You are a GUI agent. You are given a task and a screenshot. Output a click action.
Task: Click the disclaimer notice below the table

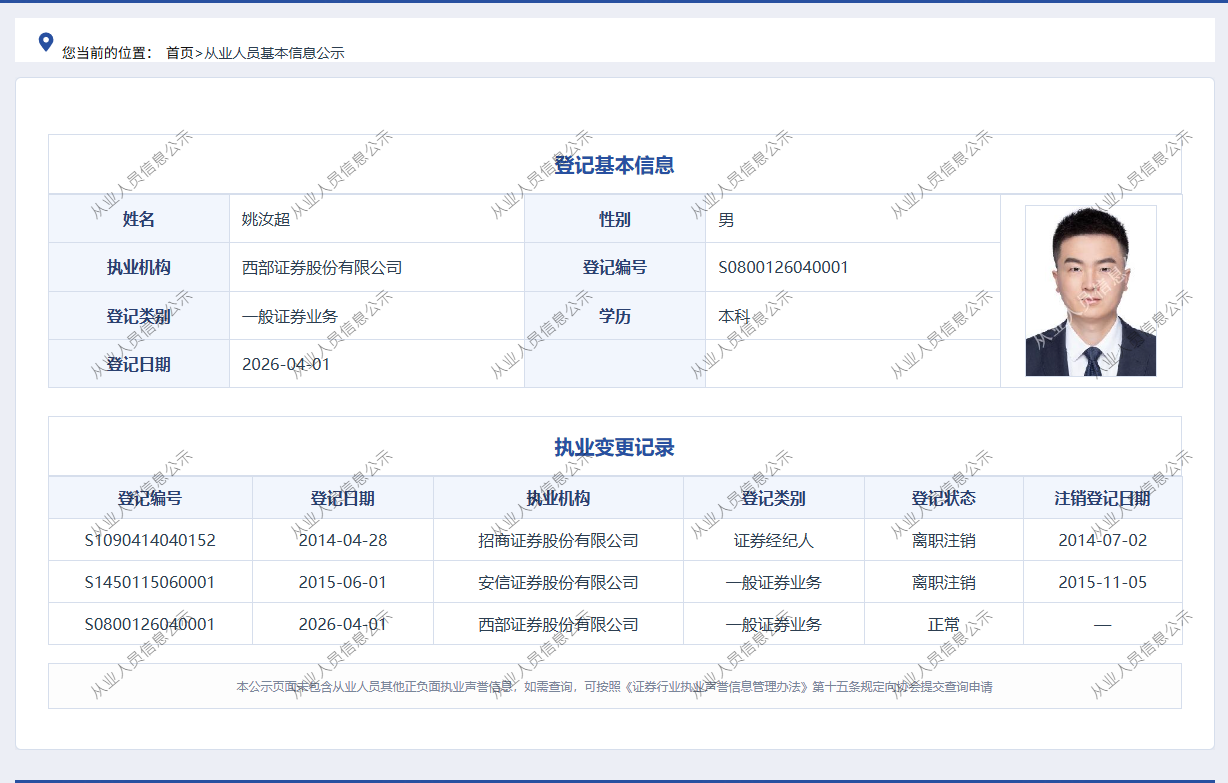[x=614, y=687]
